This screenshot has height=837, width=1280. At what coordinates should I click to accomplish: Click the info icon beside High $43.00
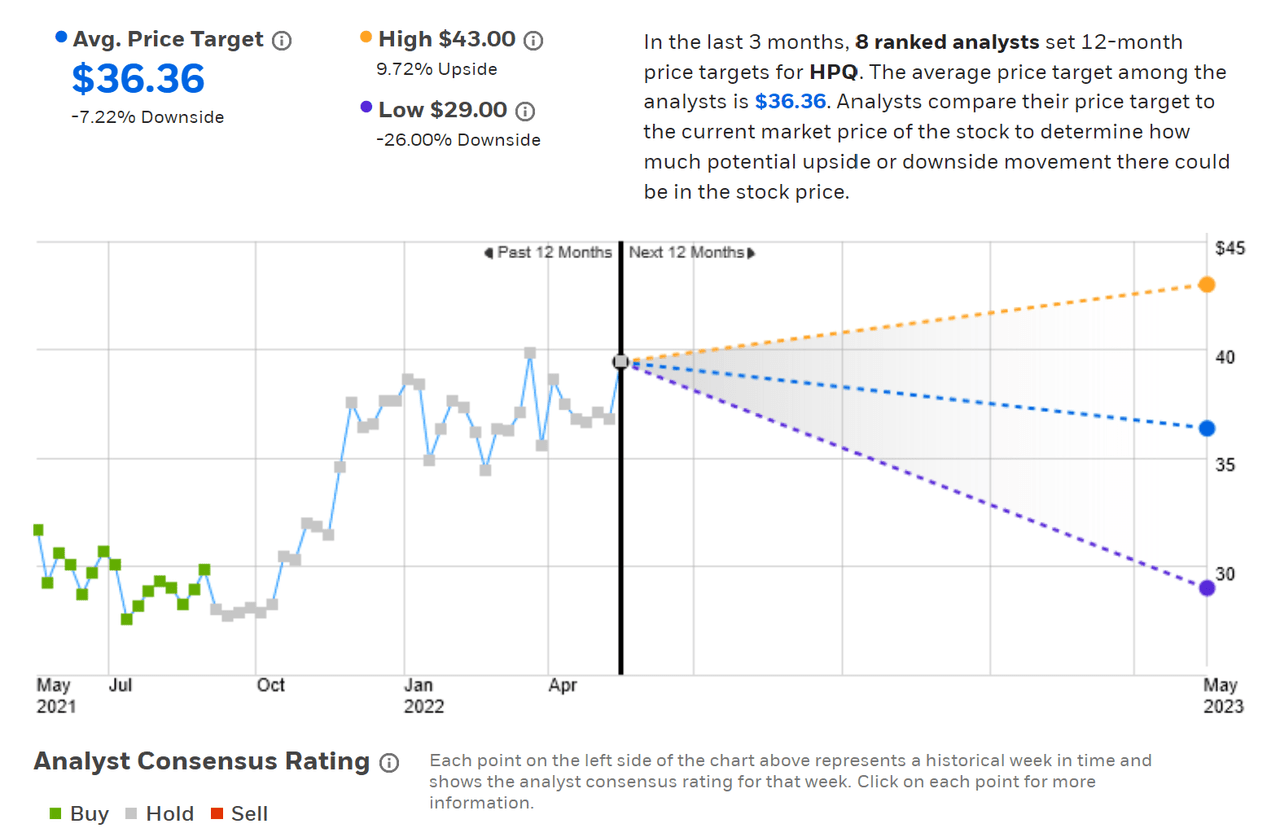point(533,40)
